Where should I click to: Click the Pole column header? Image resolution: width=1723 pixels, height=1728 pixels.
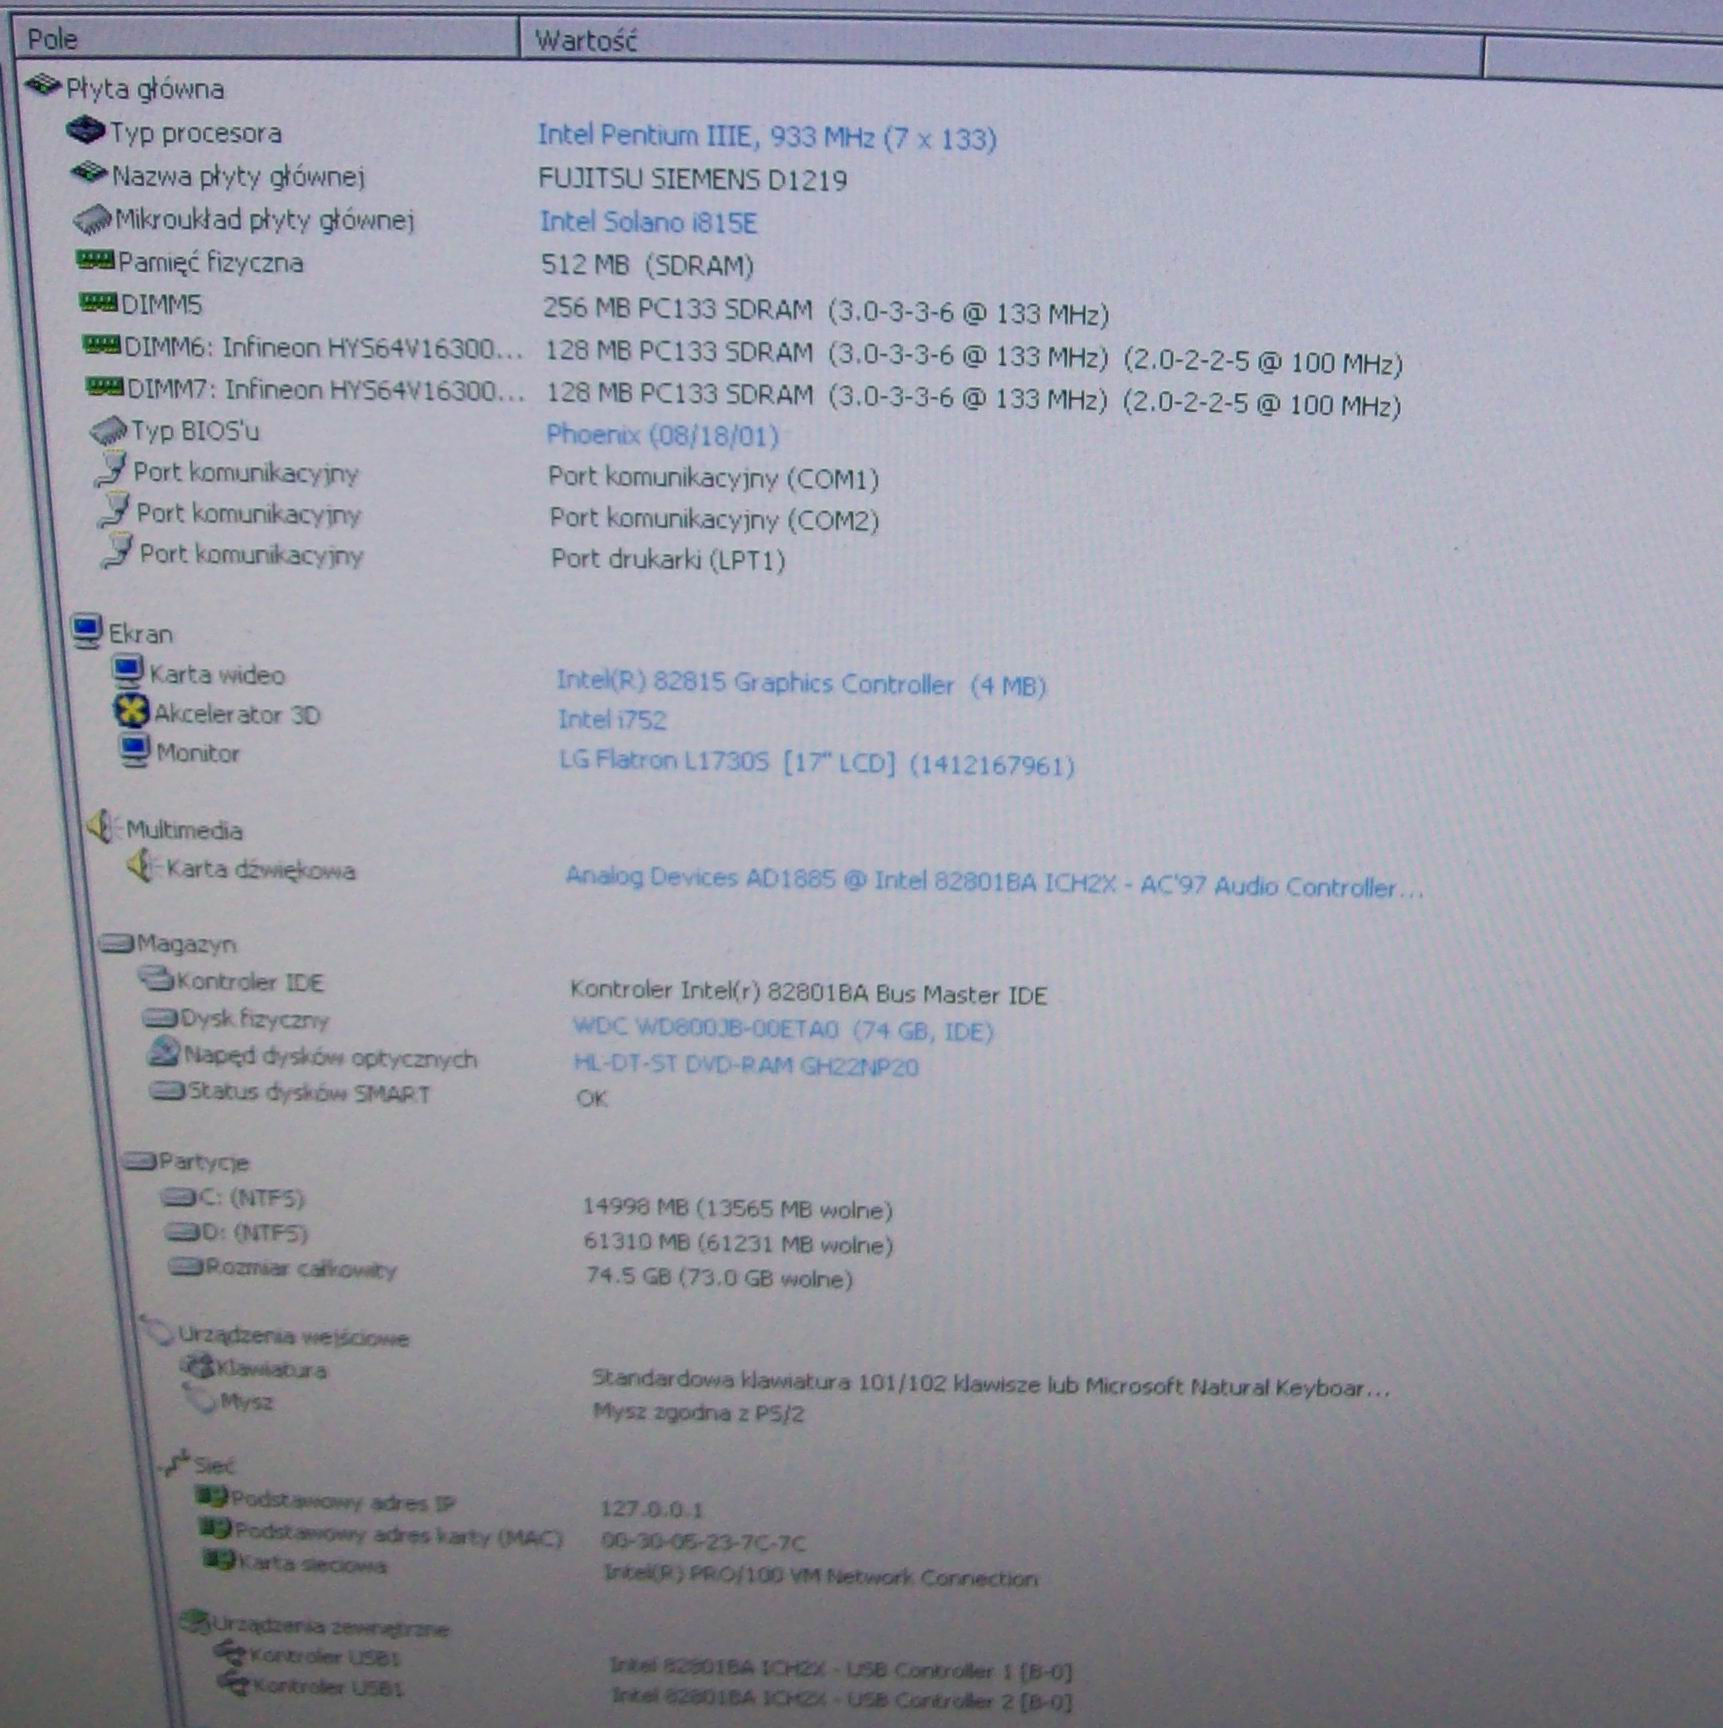tap(265, 38)
